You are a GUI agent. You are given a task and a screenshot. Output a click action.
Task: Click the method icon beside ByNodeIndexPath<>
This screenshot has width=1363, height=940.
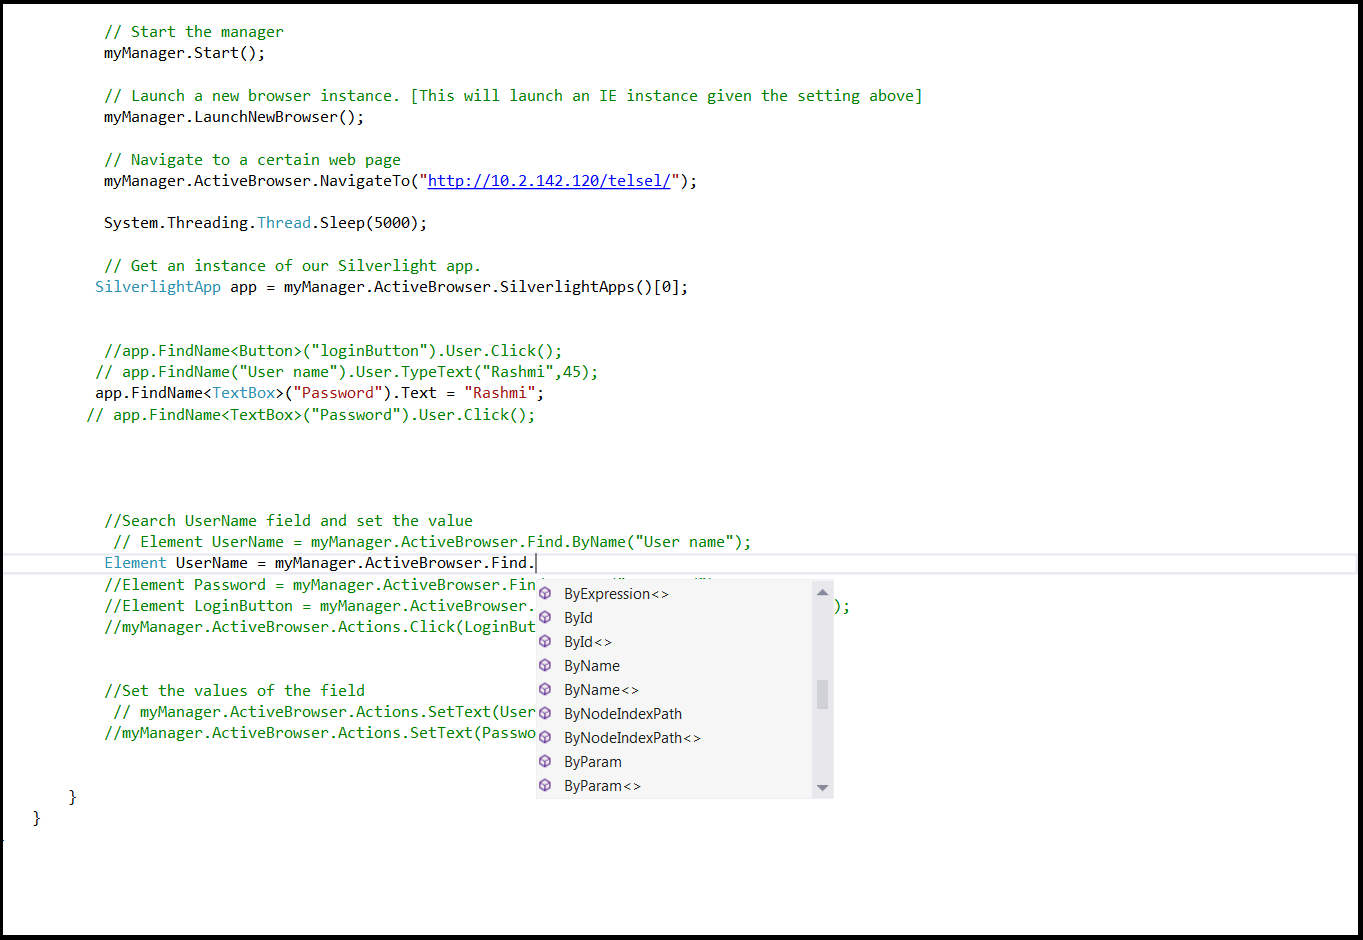coord(545,738)
